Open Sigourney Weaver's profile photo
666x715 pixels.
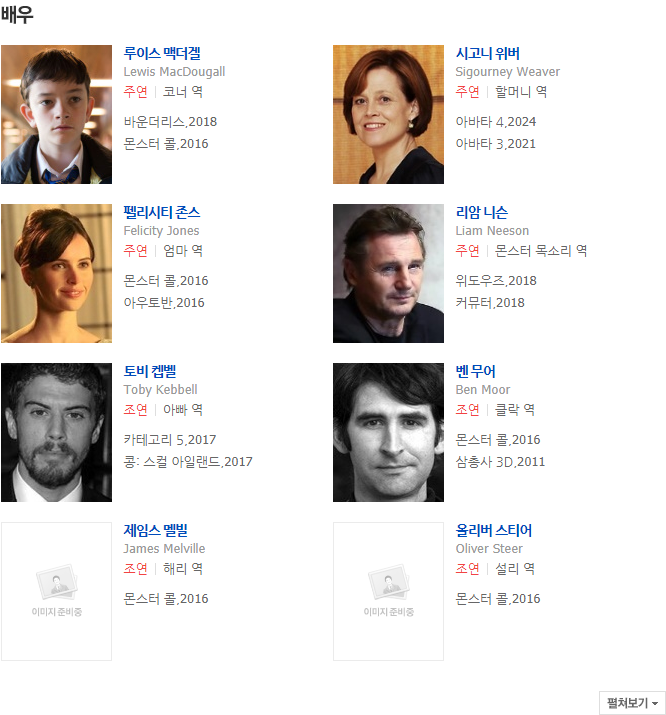pyautogui.click(x=388, y=114)
